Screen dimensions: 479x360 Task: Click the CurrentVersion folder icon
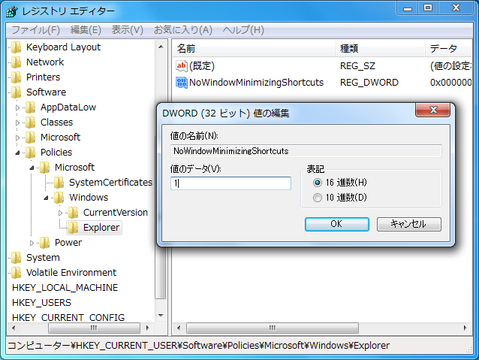(x=73, y=212)
